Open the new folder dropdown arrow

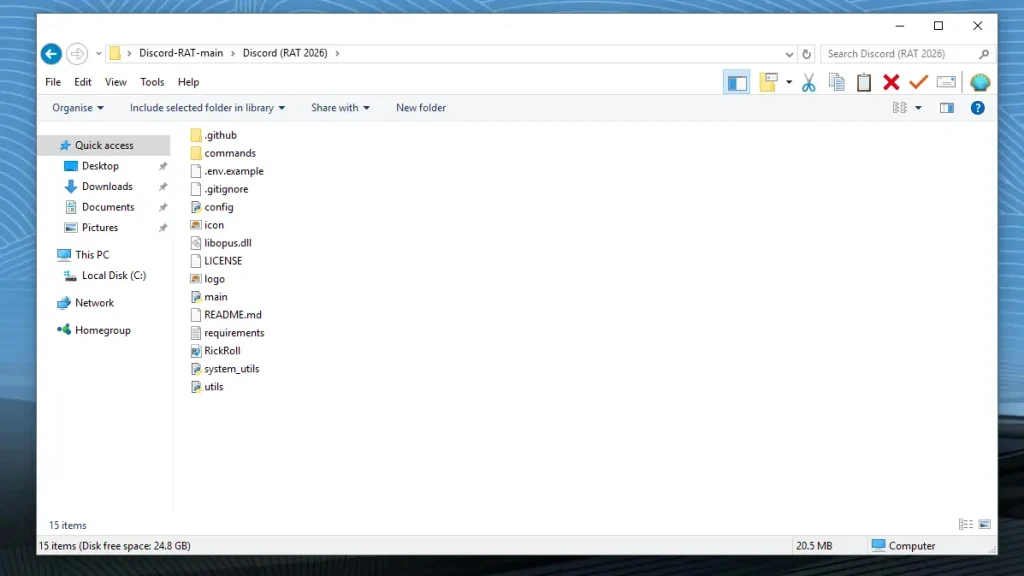coord(789,82)
